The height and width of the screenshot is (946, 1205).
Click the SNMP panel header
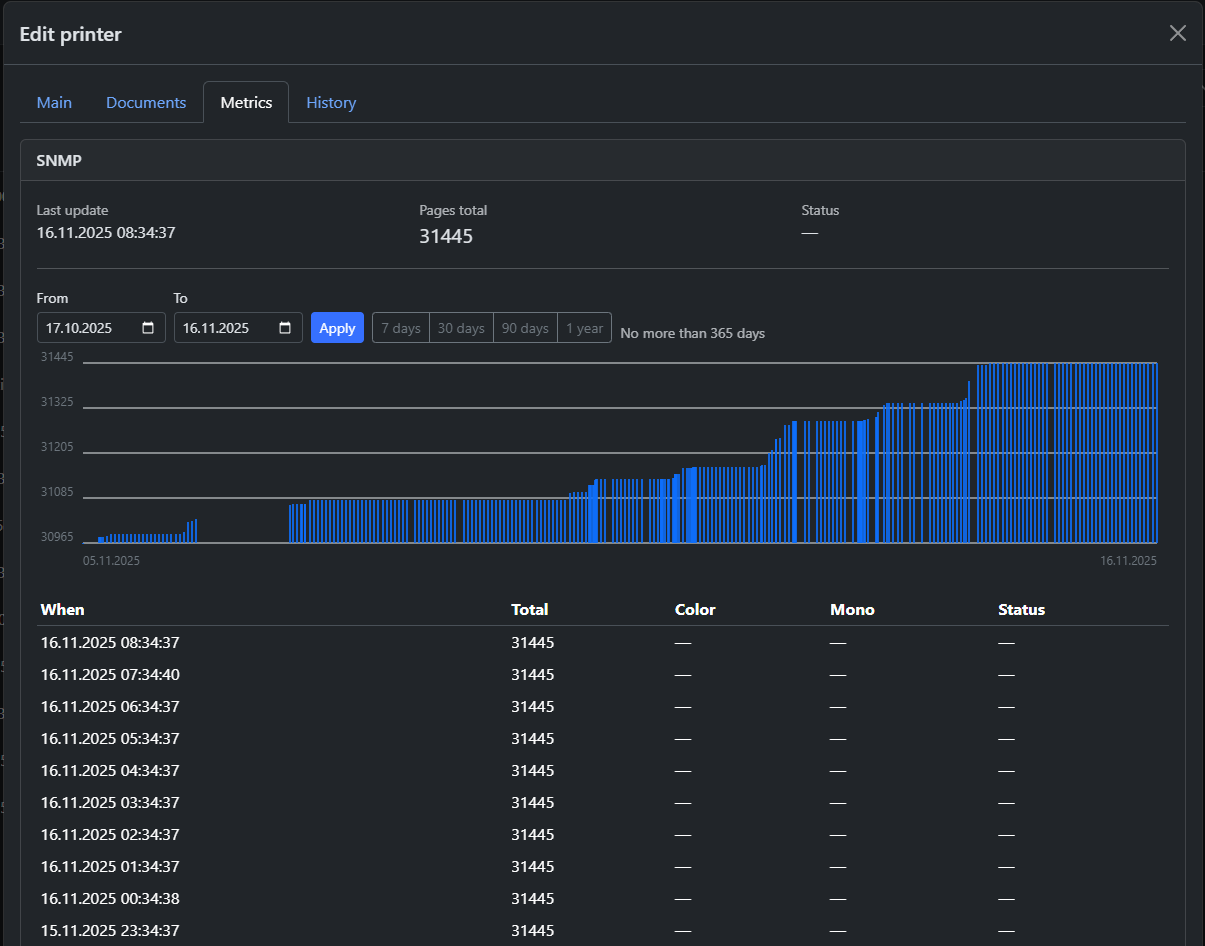pyautogui.click(x=602, y=160)
